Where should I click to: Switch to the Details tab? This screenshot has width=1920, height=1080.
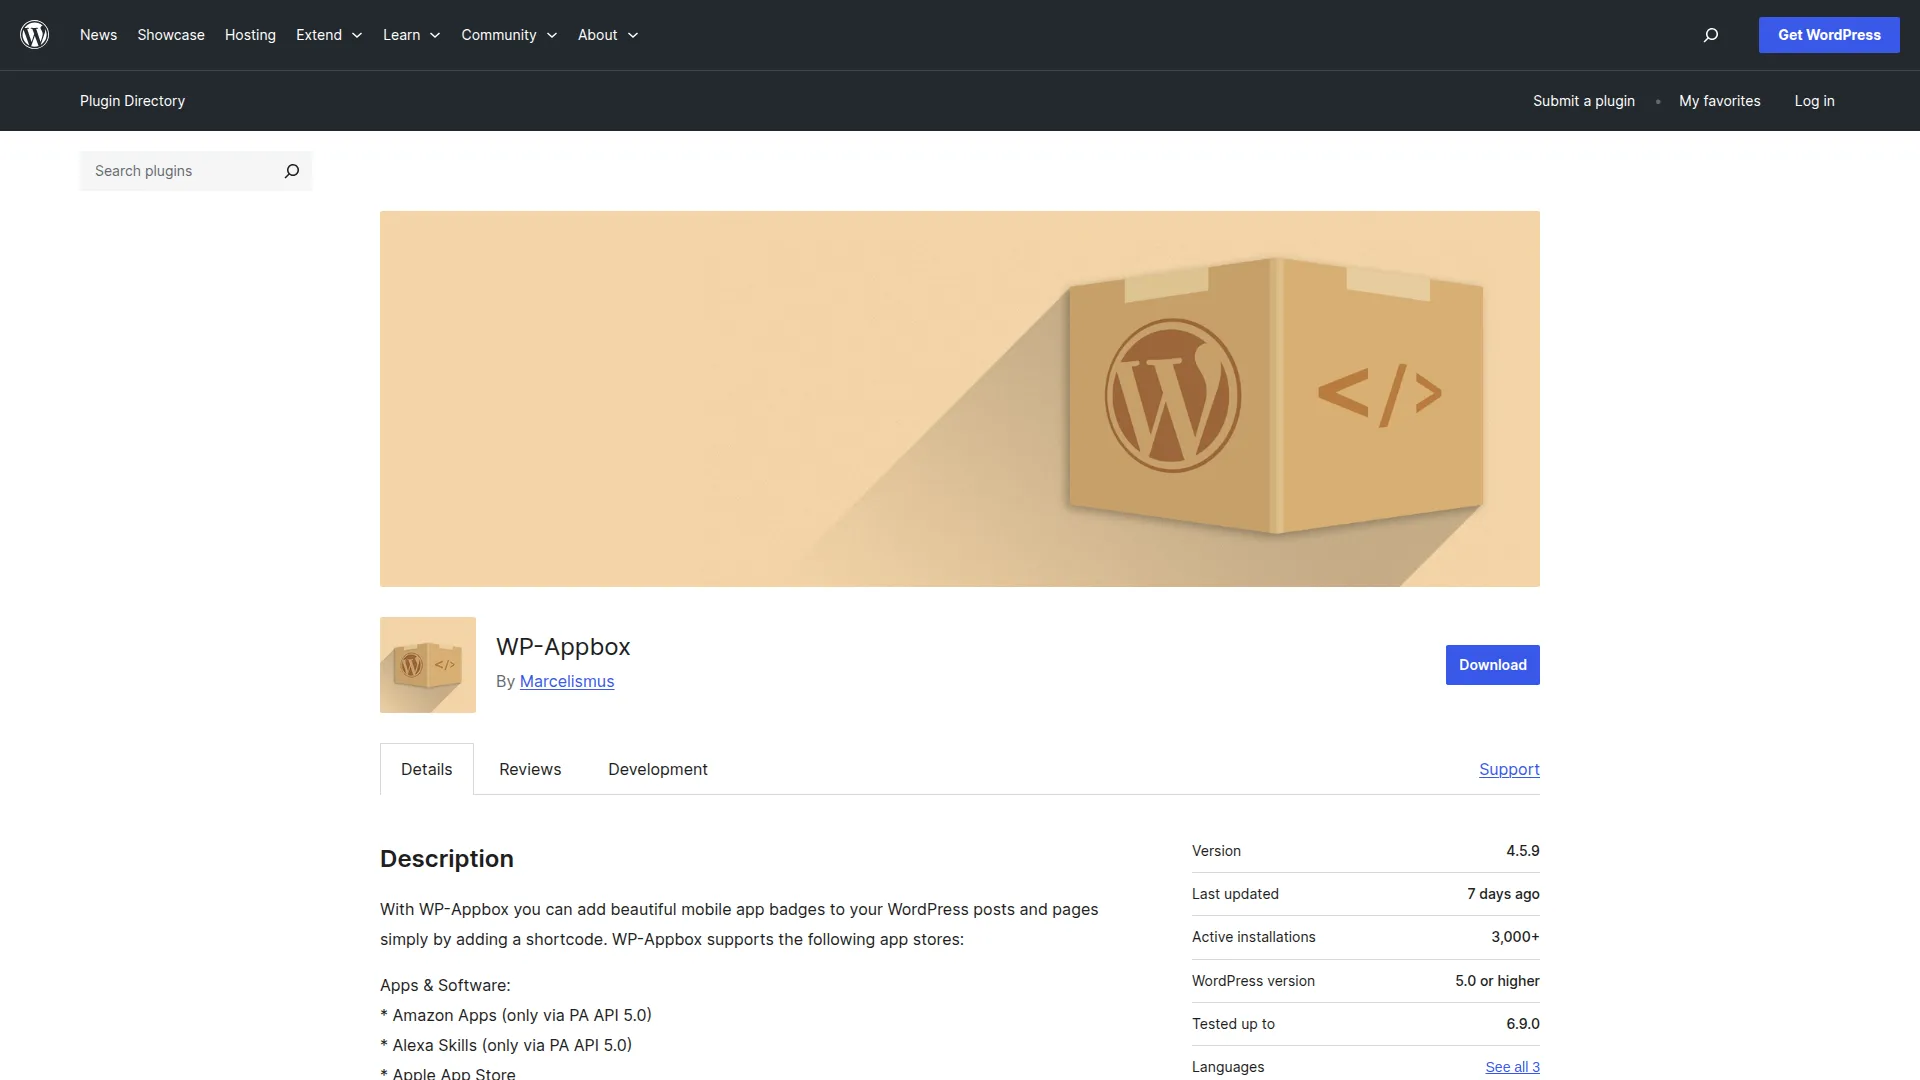[x=427, y=769]
